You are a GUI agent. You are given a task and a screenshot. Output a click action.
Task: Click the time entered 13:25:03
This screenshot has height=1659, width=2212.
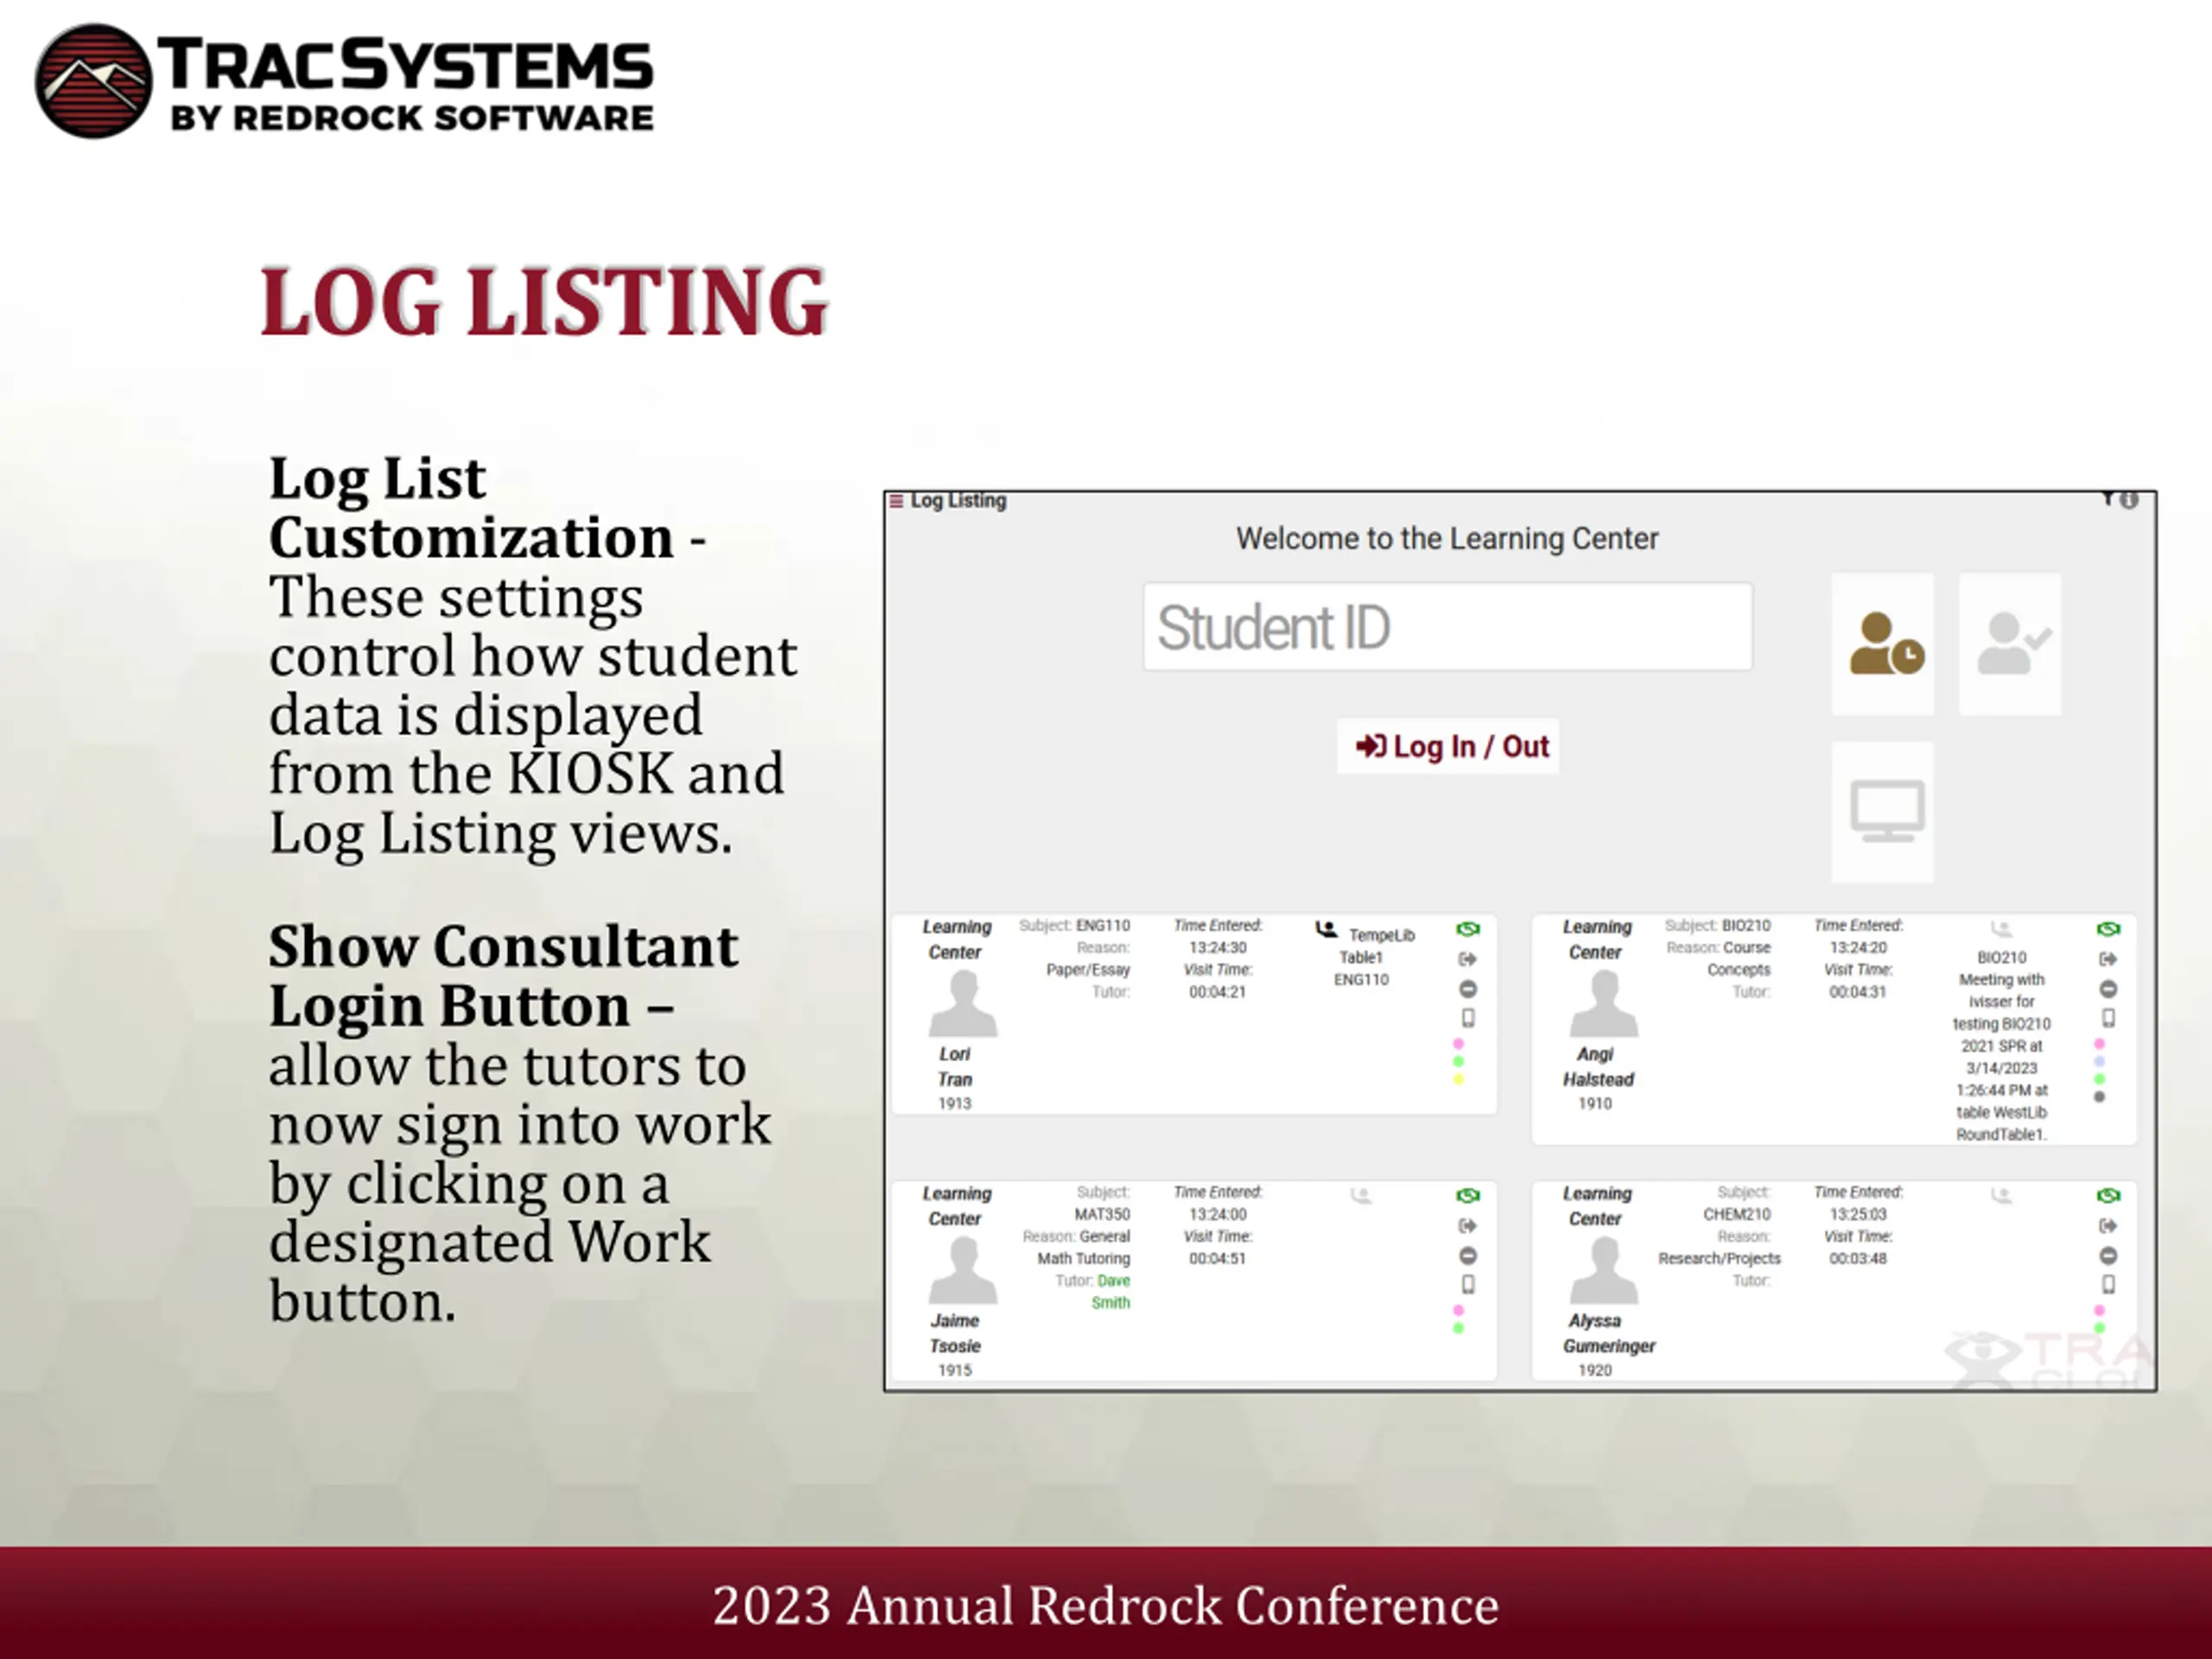(x=1858, y=1214)
